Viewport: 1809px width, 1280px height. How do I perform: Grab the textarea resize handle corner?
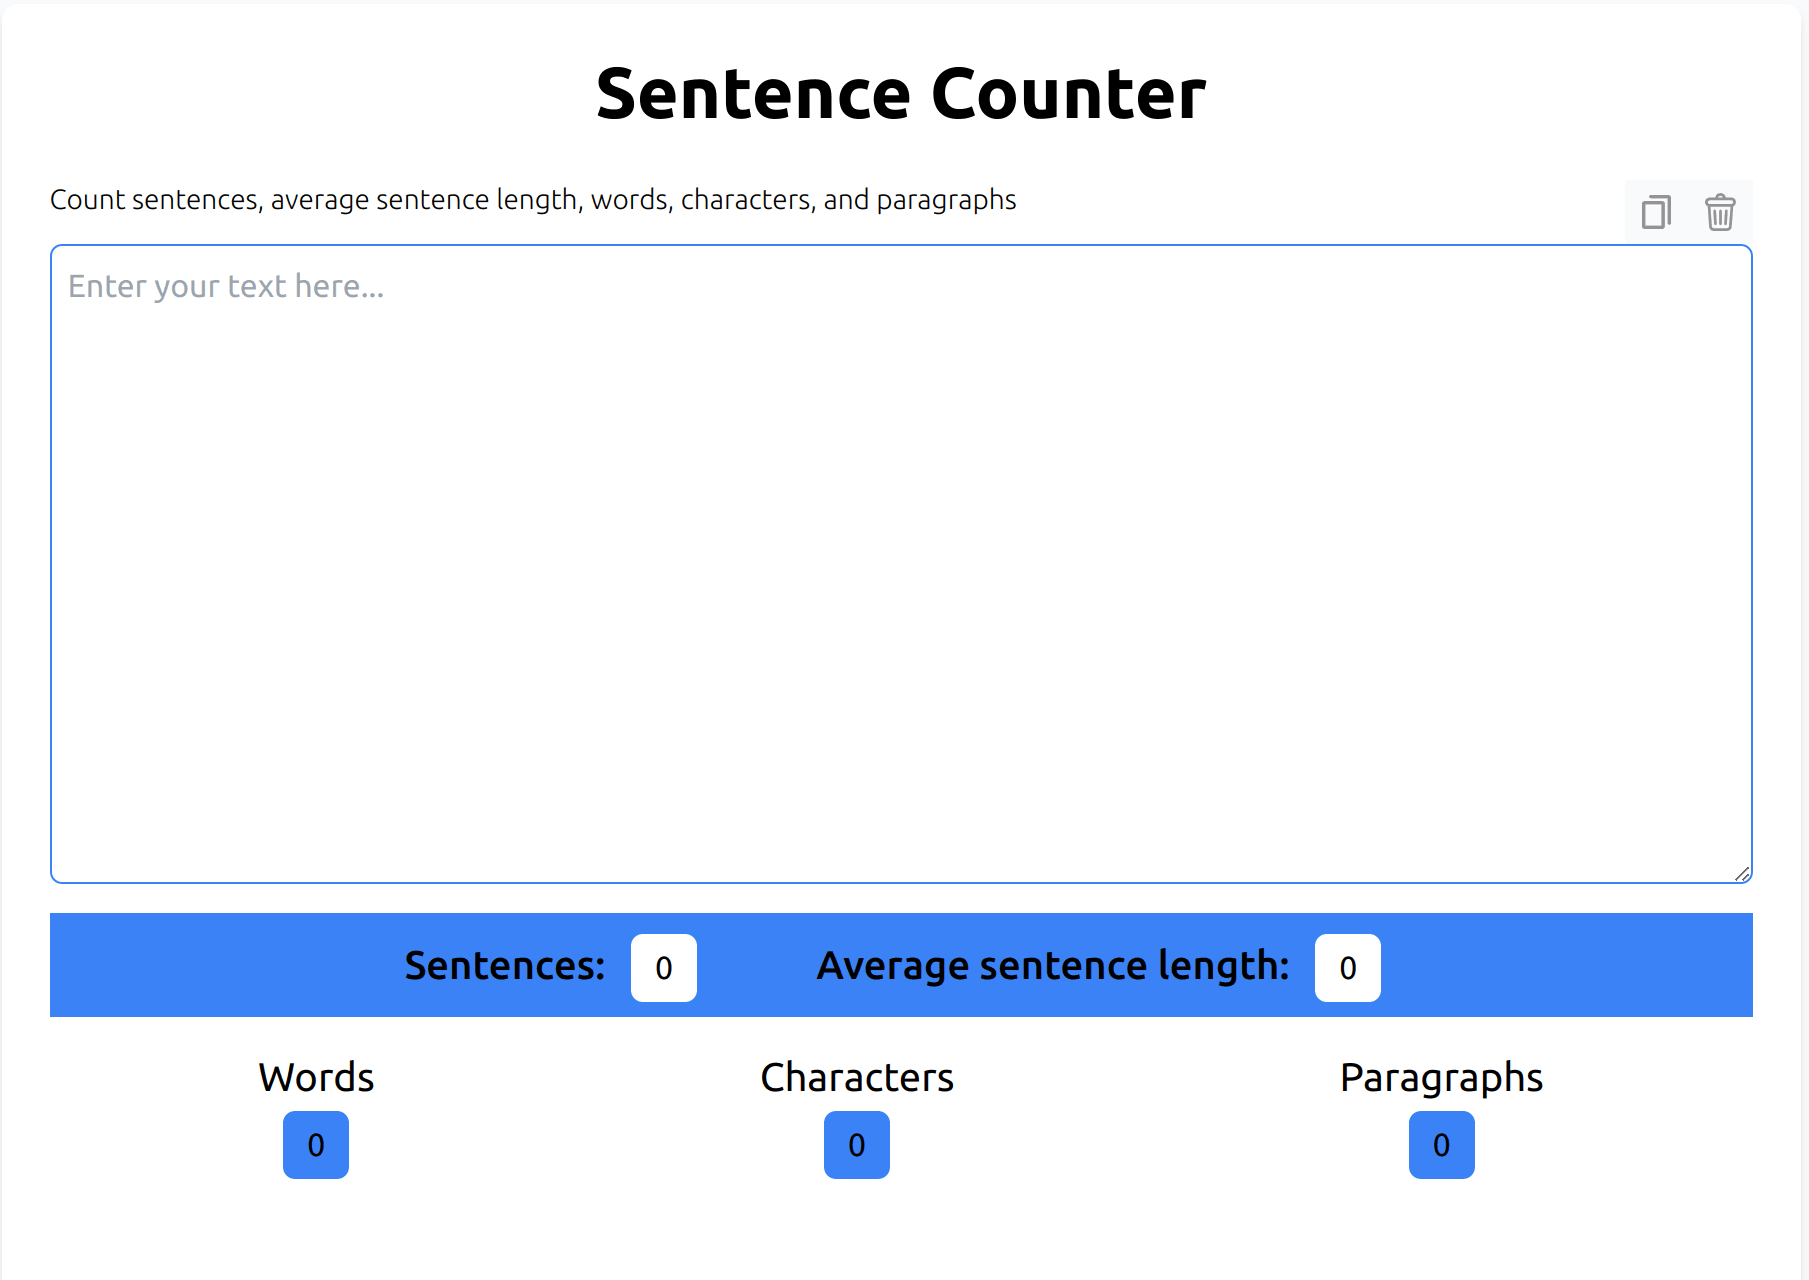click(x=1742, y=874)
